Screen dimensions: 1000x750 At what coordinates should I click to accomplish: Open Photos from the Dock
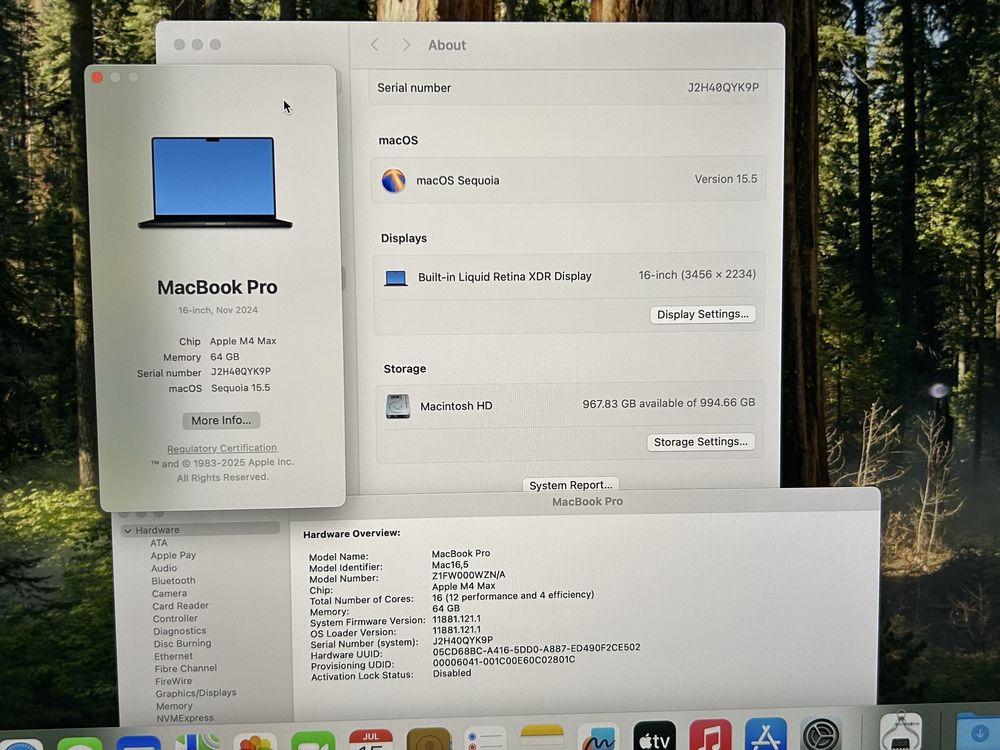point(255,741)
